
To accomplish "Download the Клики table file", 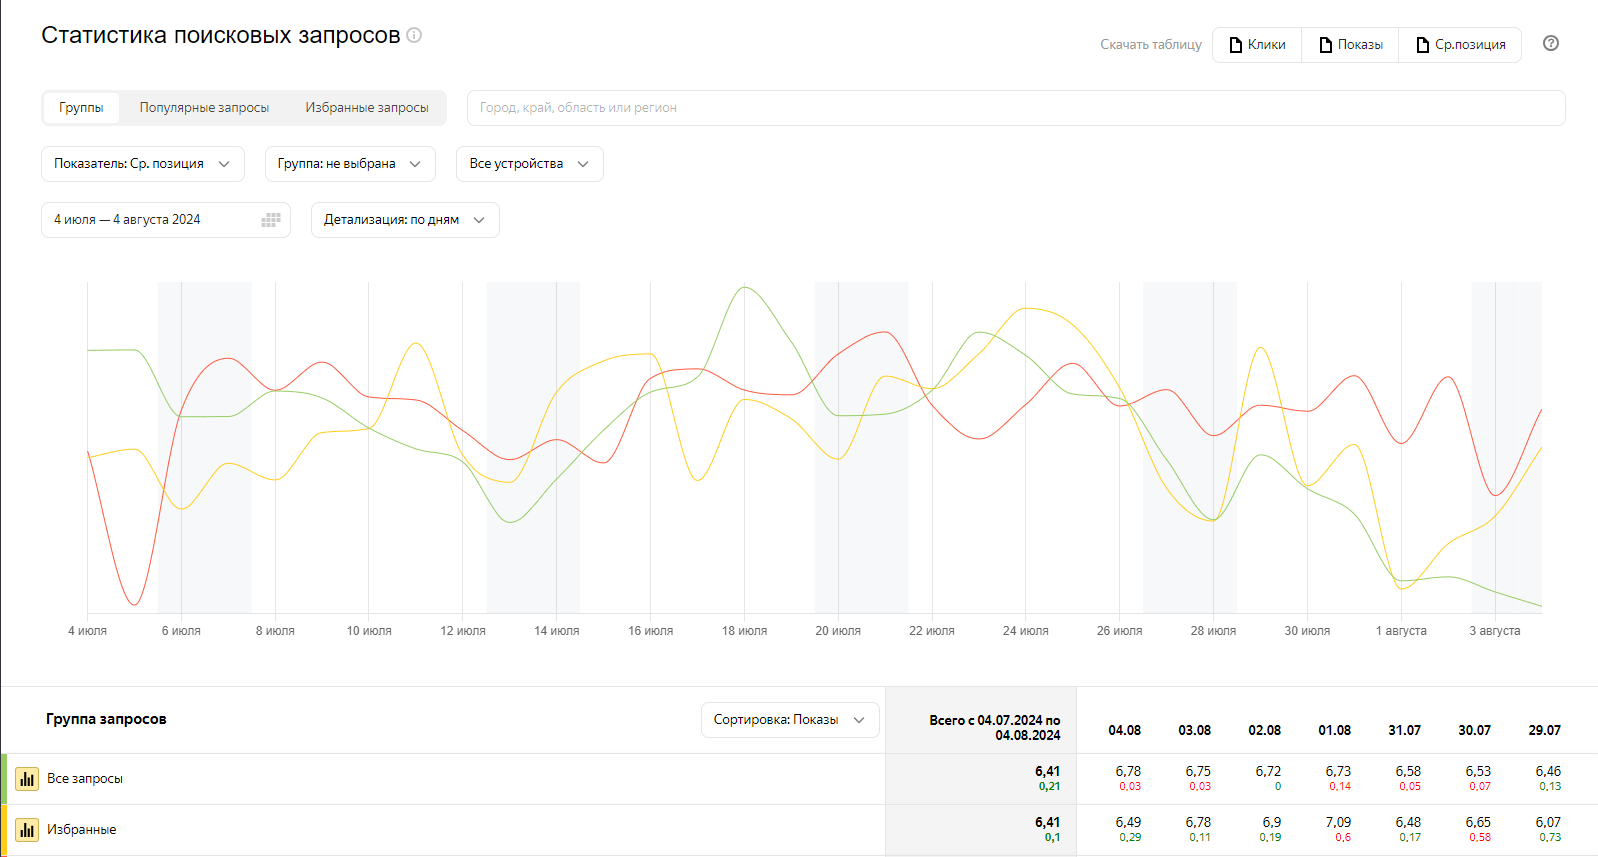I will (x=1257, y=45).
